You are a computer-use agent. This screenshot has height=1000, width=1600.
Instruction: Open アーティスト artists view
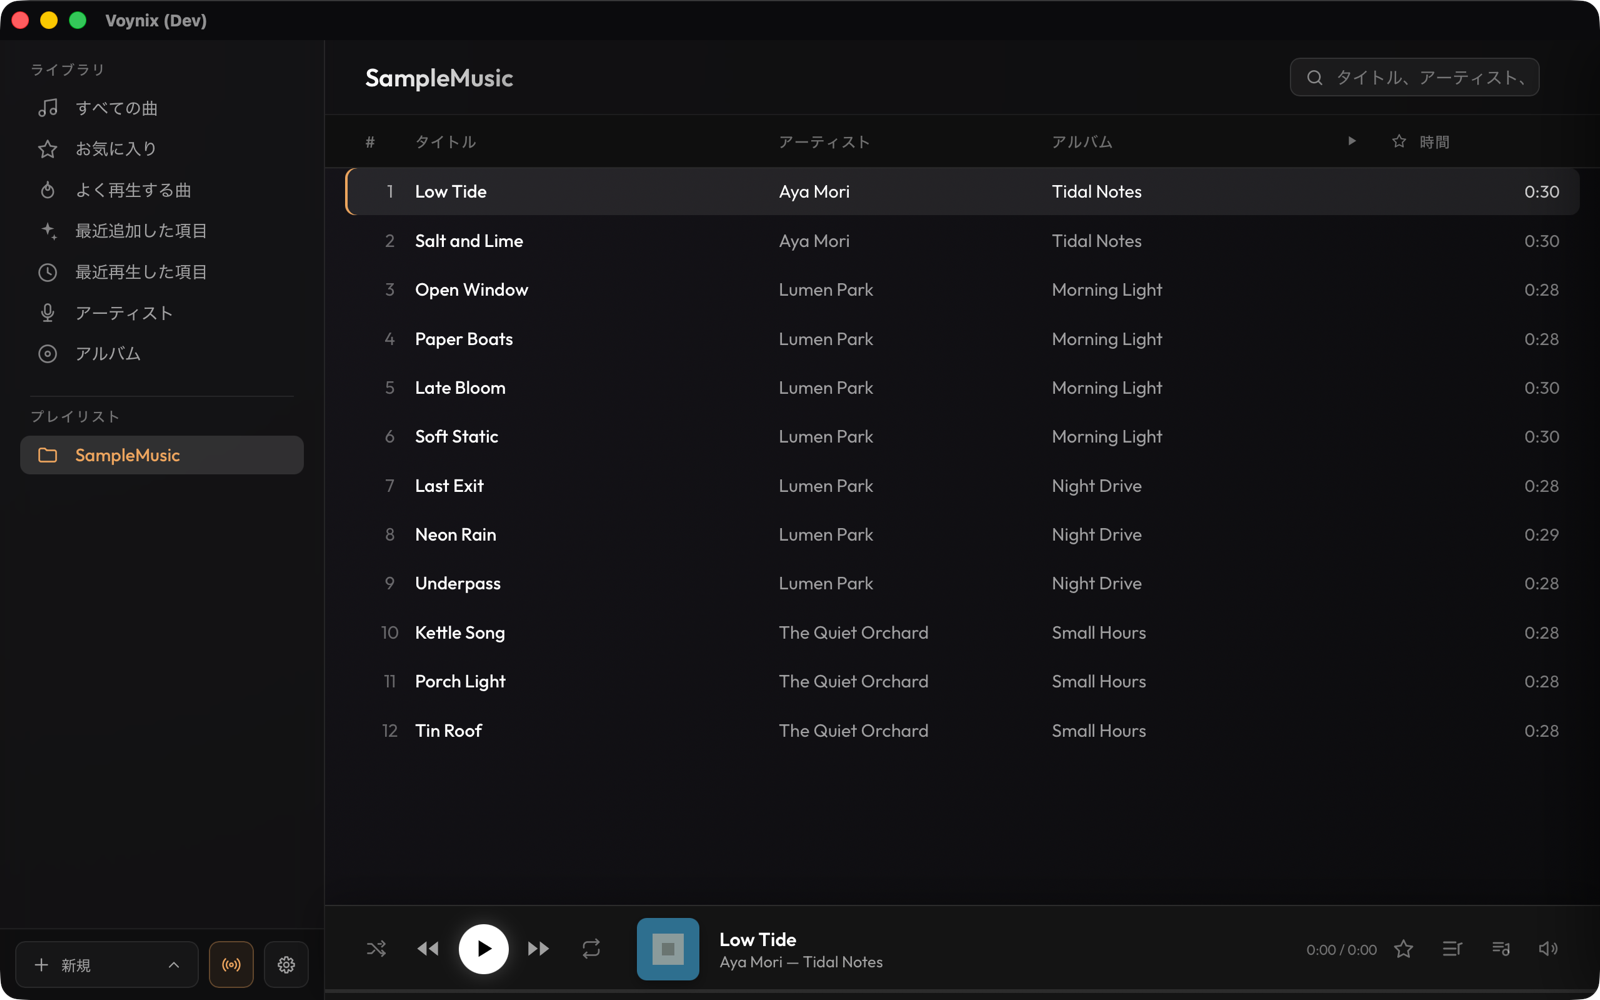[x=162, y=313]
